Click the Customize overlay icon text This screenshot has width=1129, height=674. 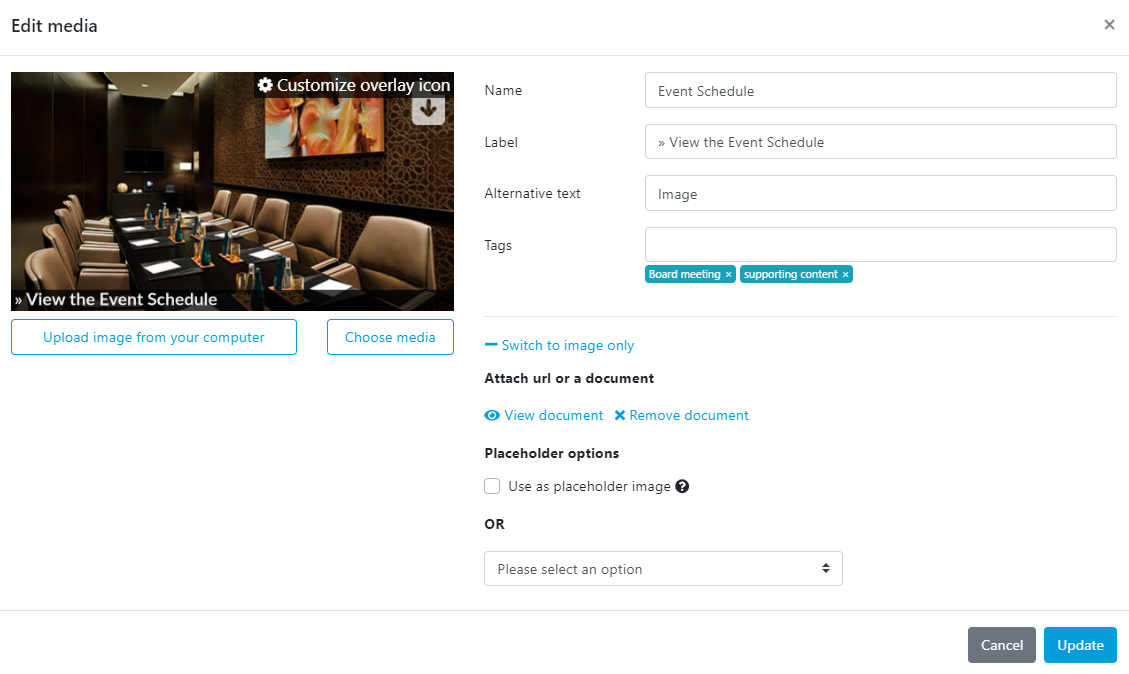pyautogui.click(x=364, y=85)
